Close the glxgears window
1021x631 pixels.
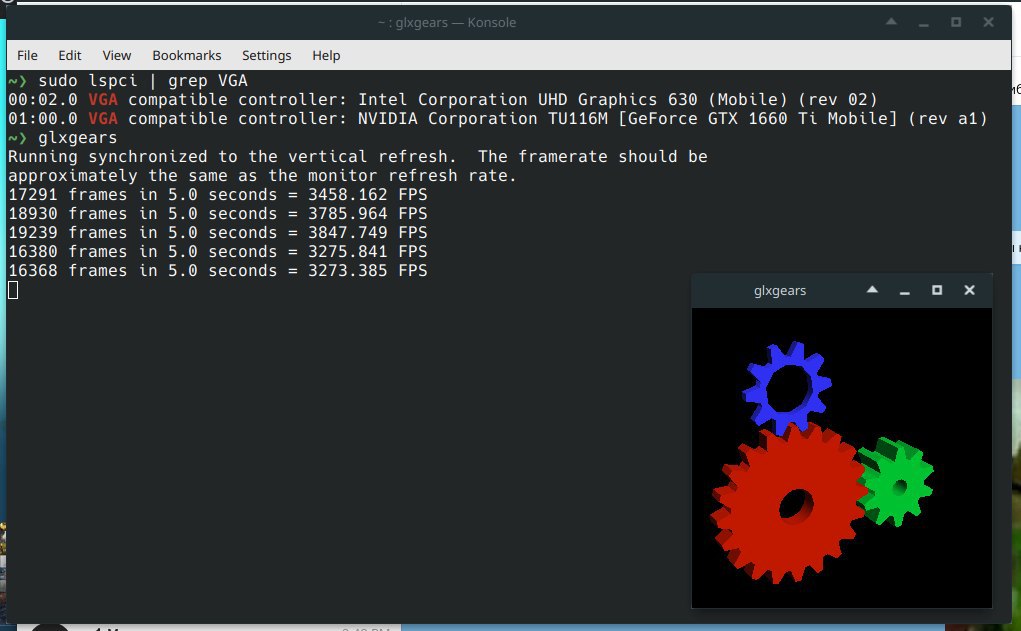970,290
